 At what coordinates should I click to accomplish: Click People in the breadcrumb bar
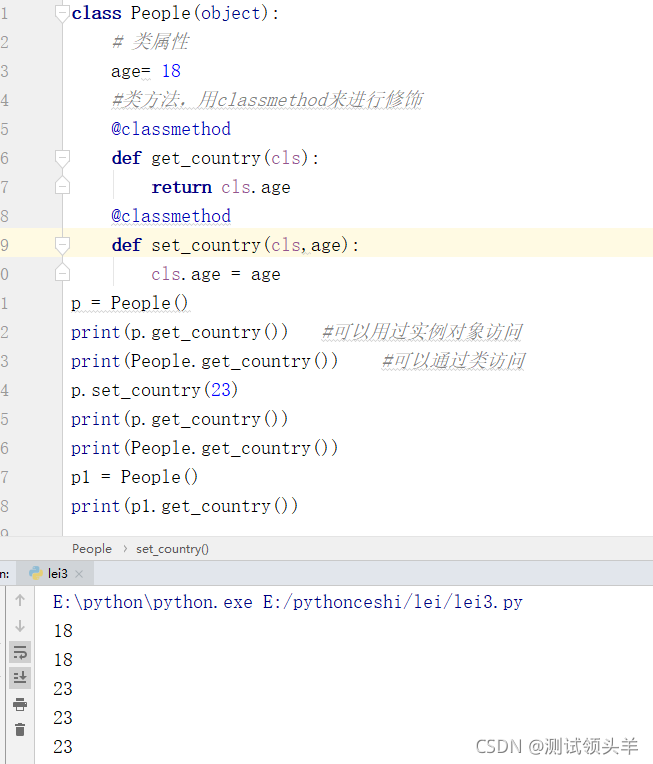(92, 548)
